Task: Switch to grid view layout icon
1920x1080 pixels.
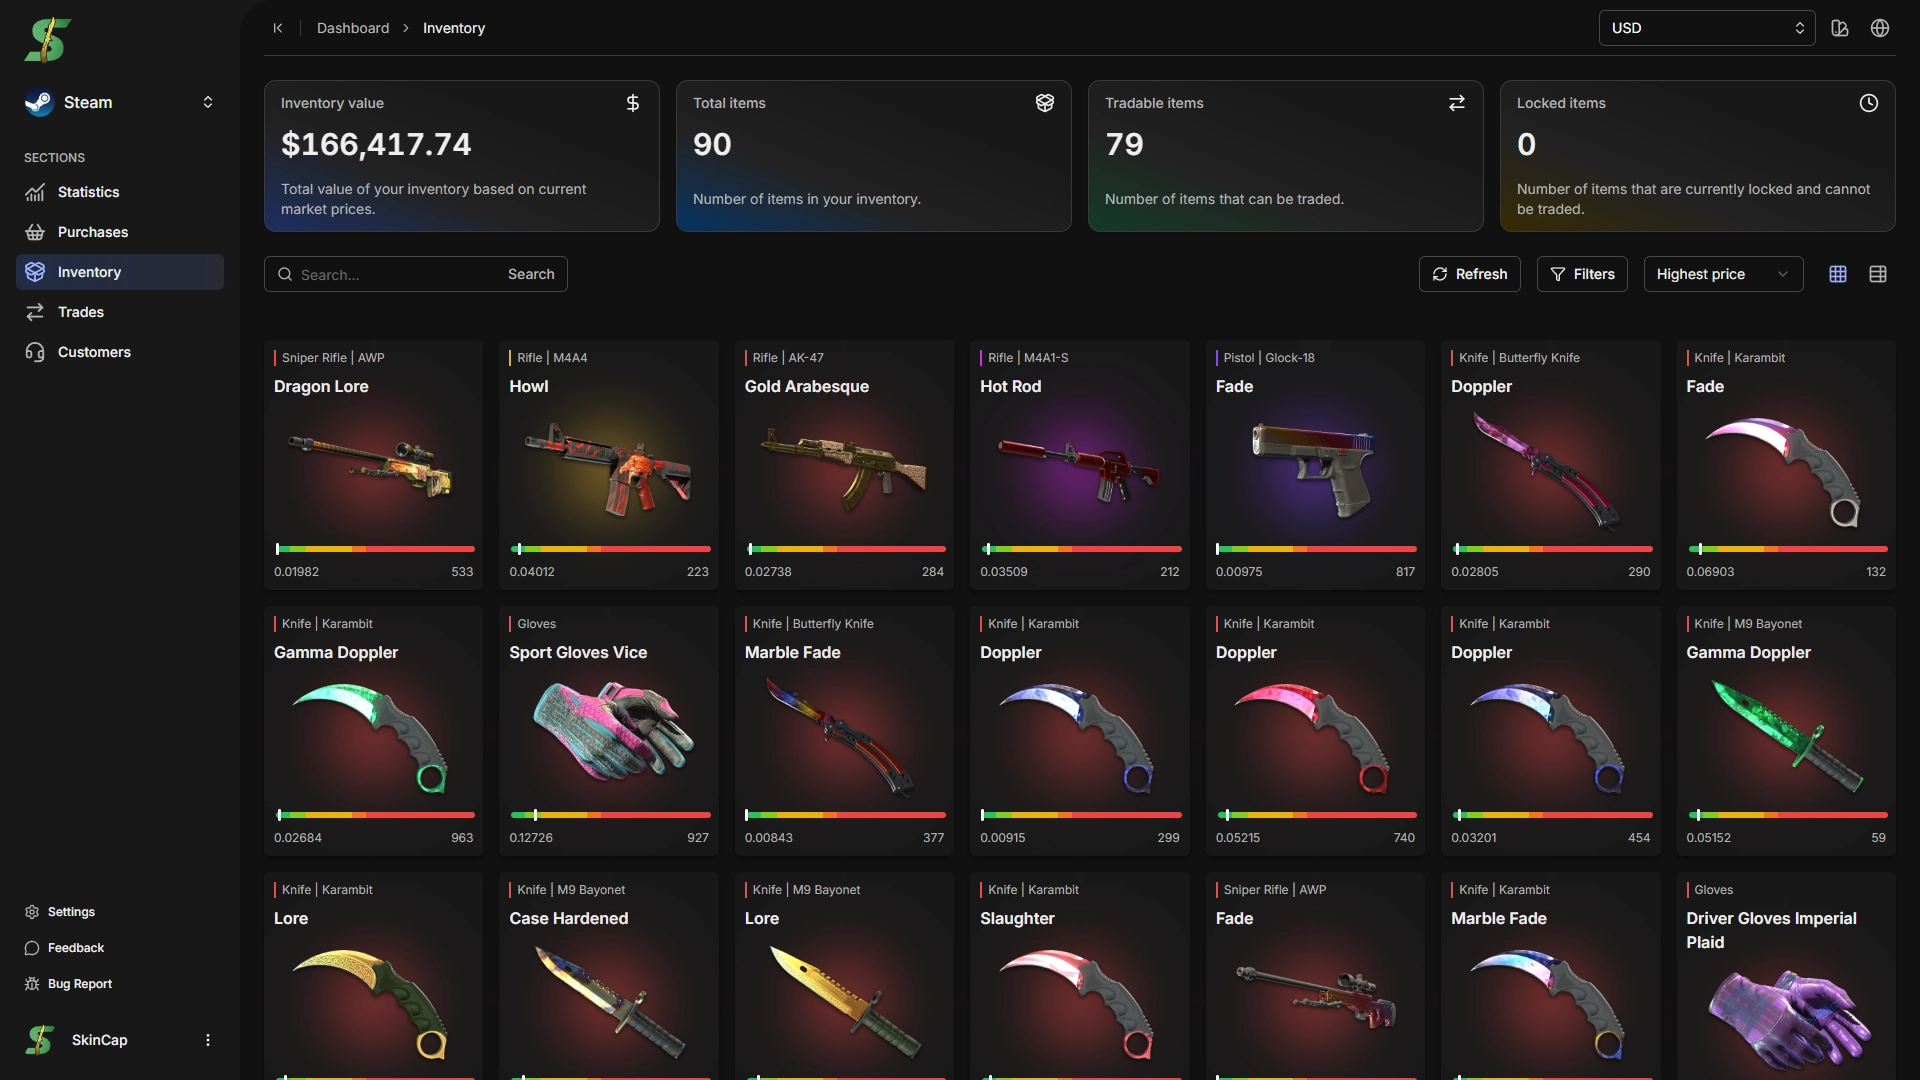Action: (1838, 274)
